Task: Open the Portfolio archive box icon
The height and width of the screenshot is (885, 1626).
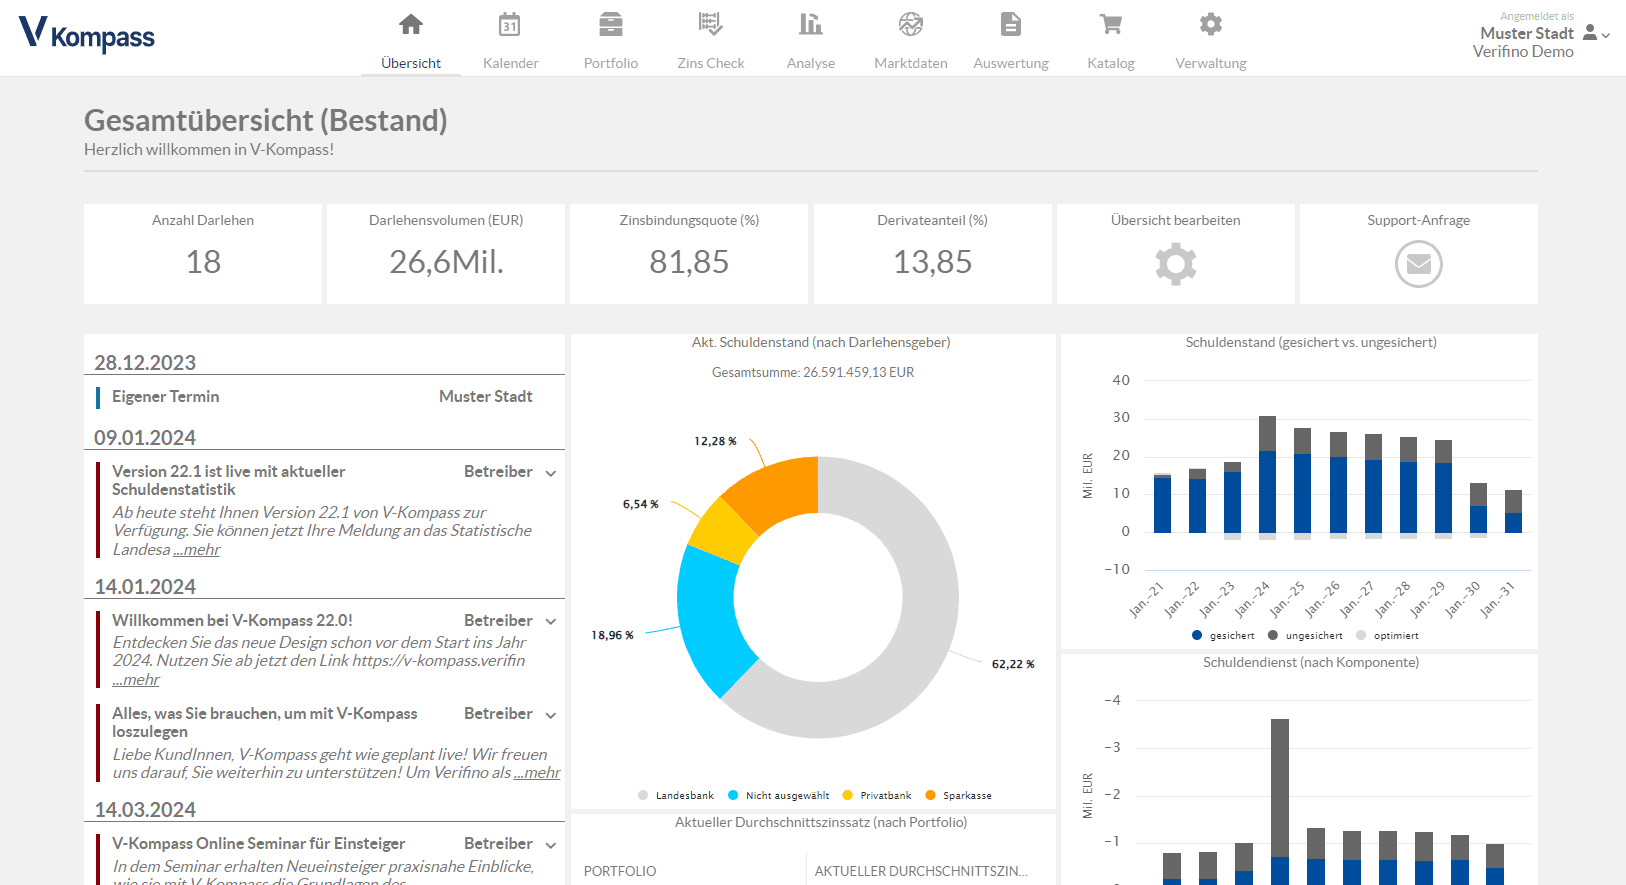Action: pyautogui.click(x=610, y=25)
